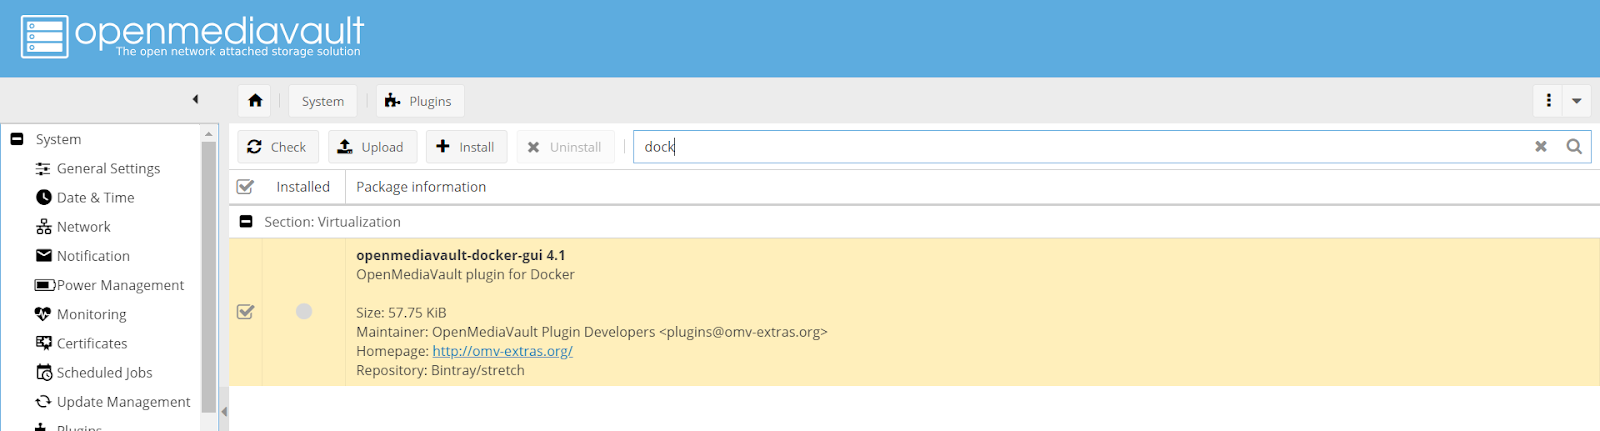Click the panel splitter collapse arrow
Image resolution: width=1600 pixels, height=431 pixels.
click(x=224, y=411)
